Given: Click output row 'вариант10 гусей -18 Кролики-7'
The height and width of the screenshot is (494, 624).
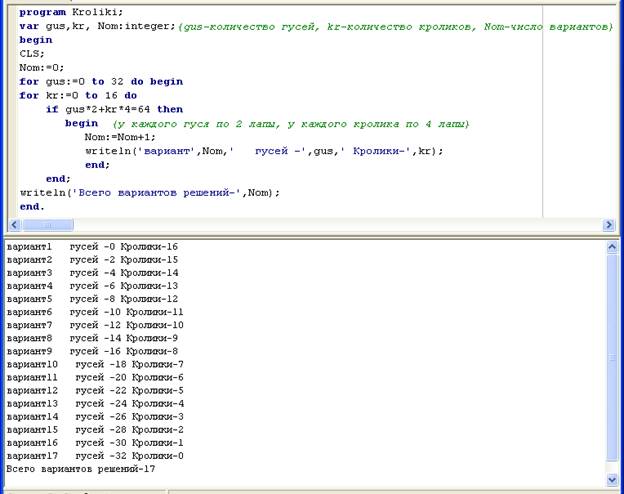Looking at the screenshot, I should (x=95, y=364).
